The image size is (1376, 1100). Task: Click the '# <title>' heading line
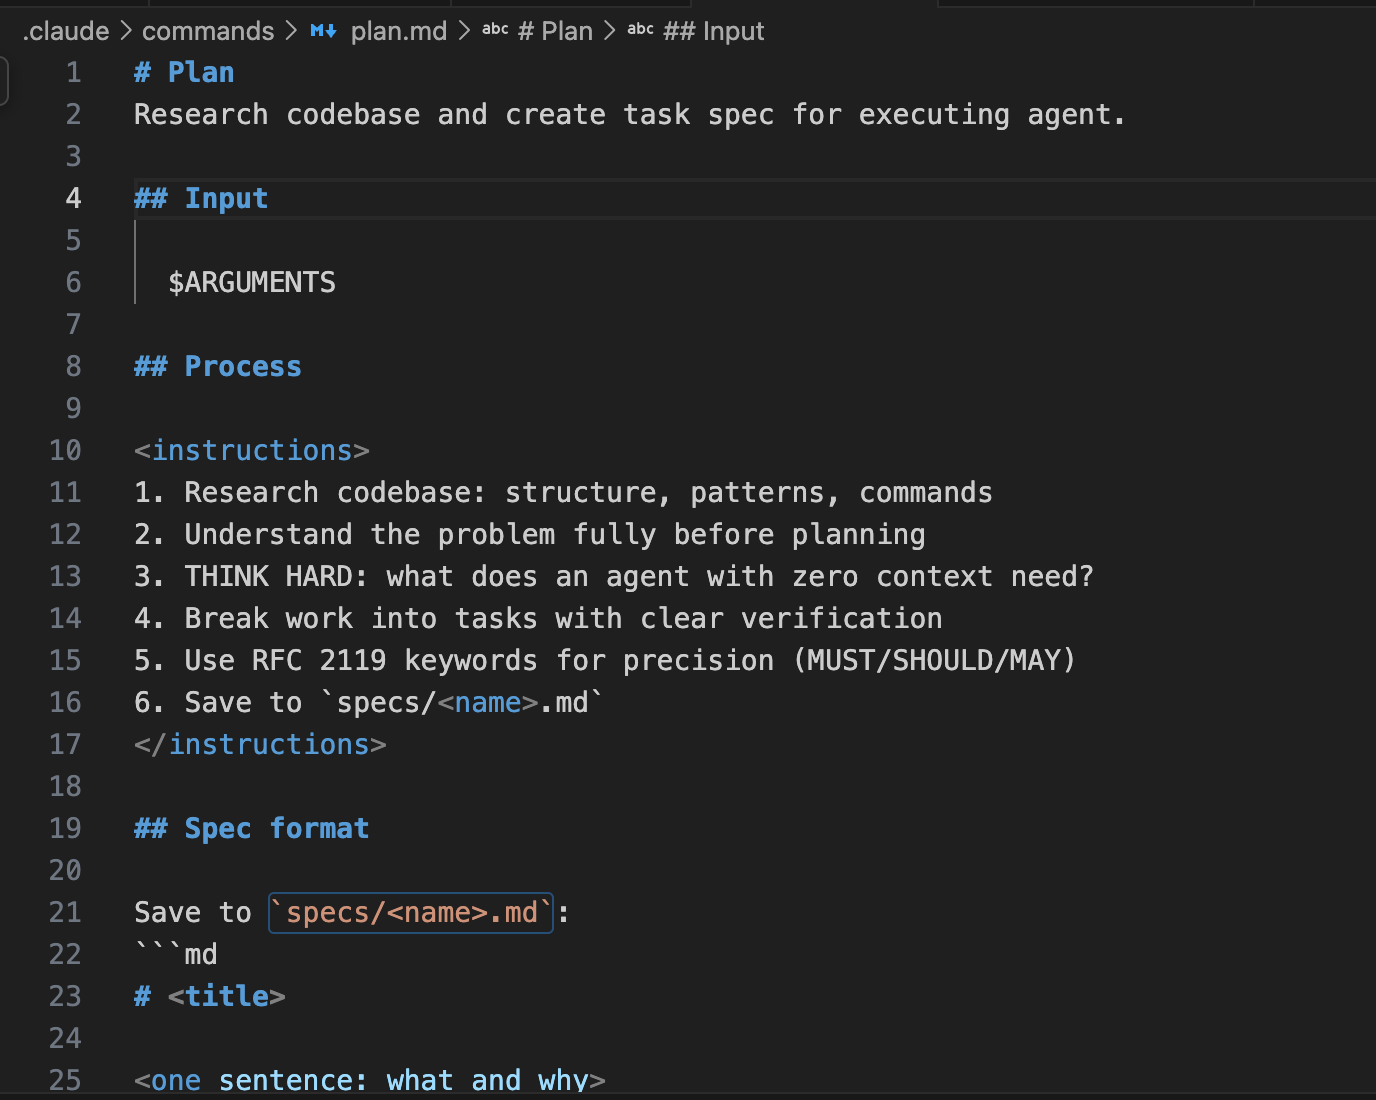pyautogui.click(x=210, y=996)
